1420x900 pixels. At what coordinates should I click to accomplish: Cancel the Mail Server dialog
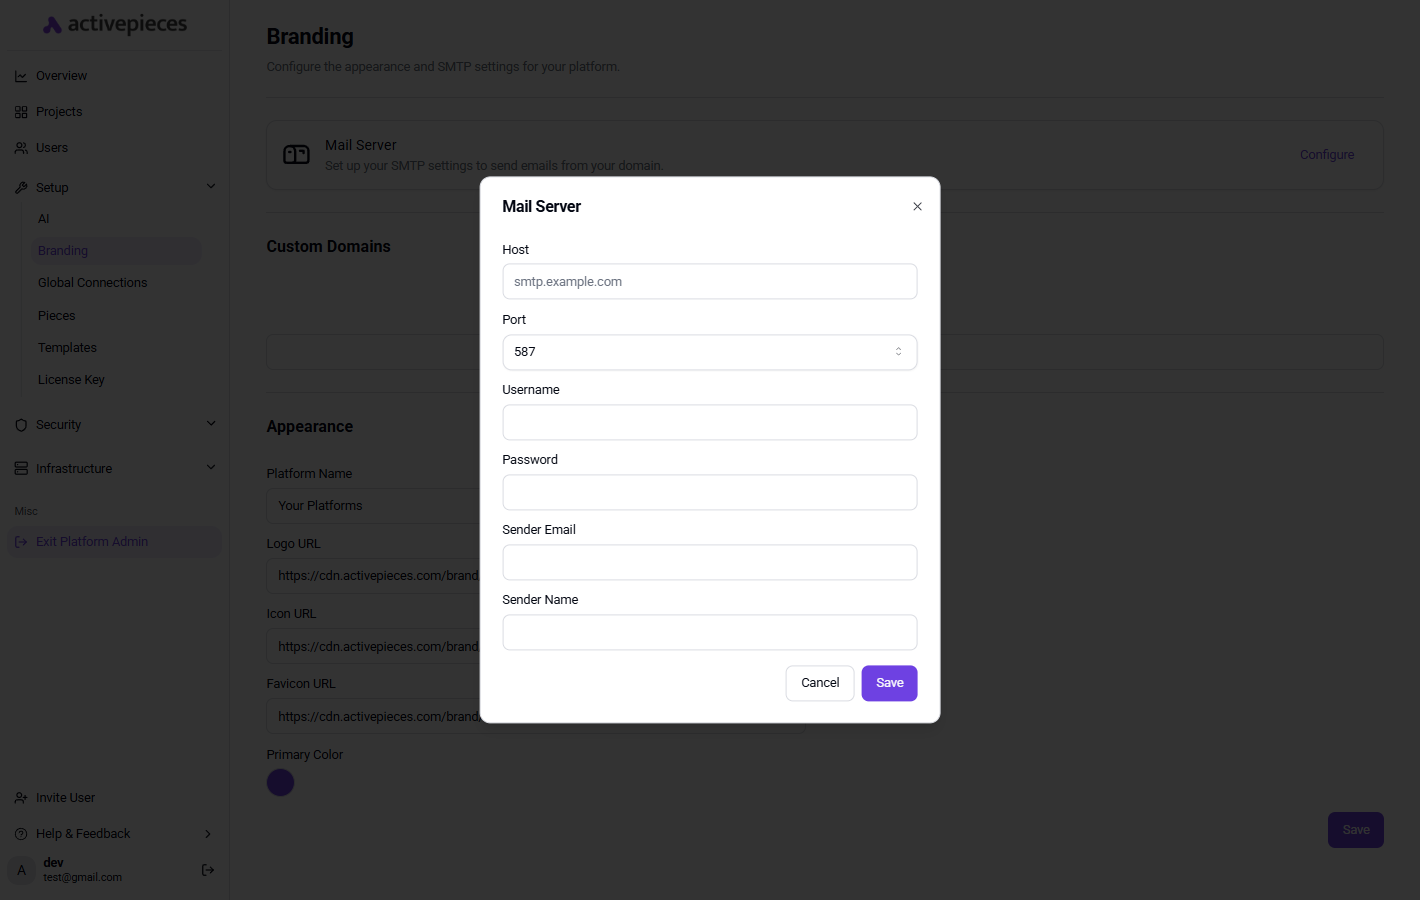[820, 683]
